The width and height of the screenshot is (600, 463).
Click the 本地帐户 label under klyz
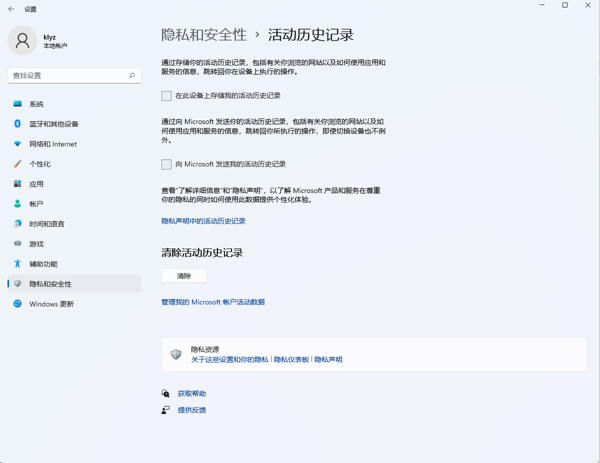[55, 46]
